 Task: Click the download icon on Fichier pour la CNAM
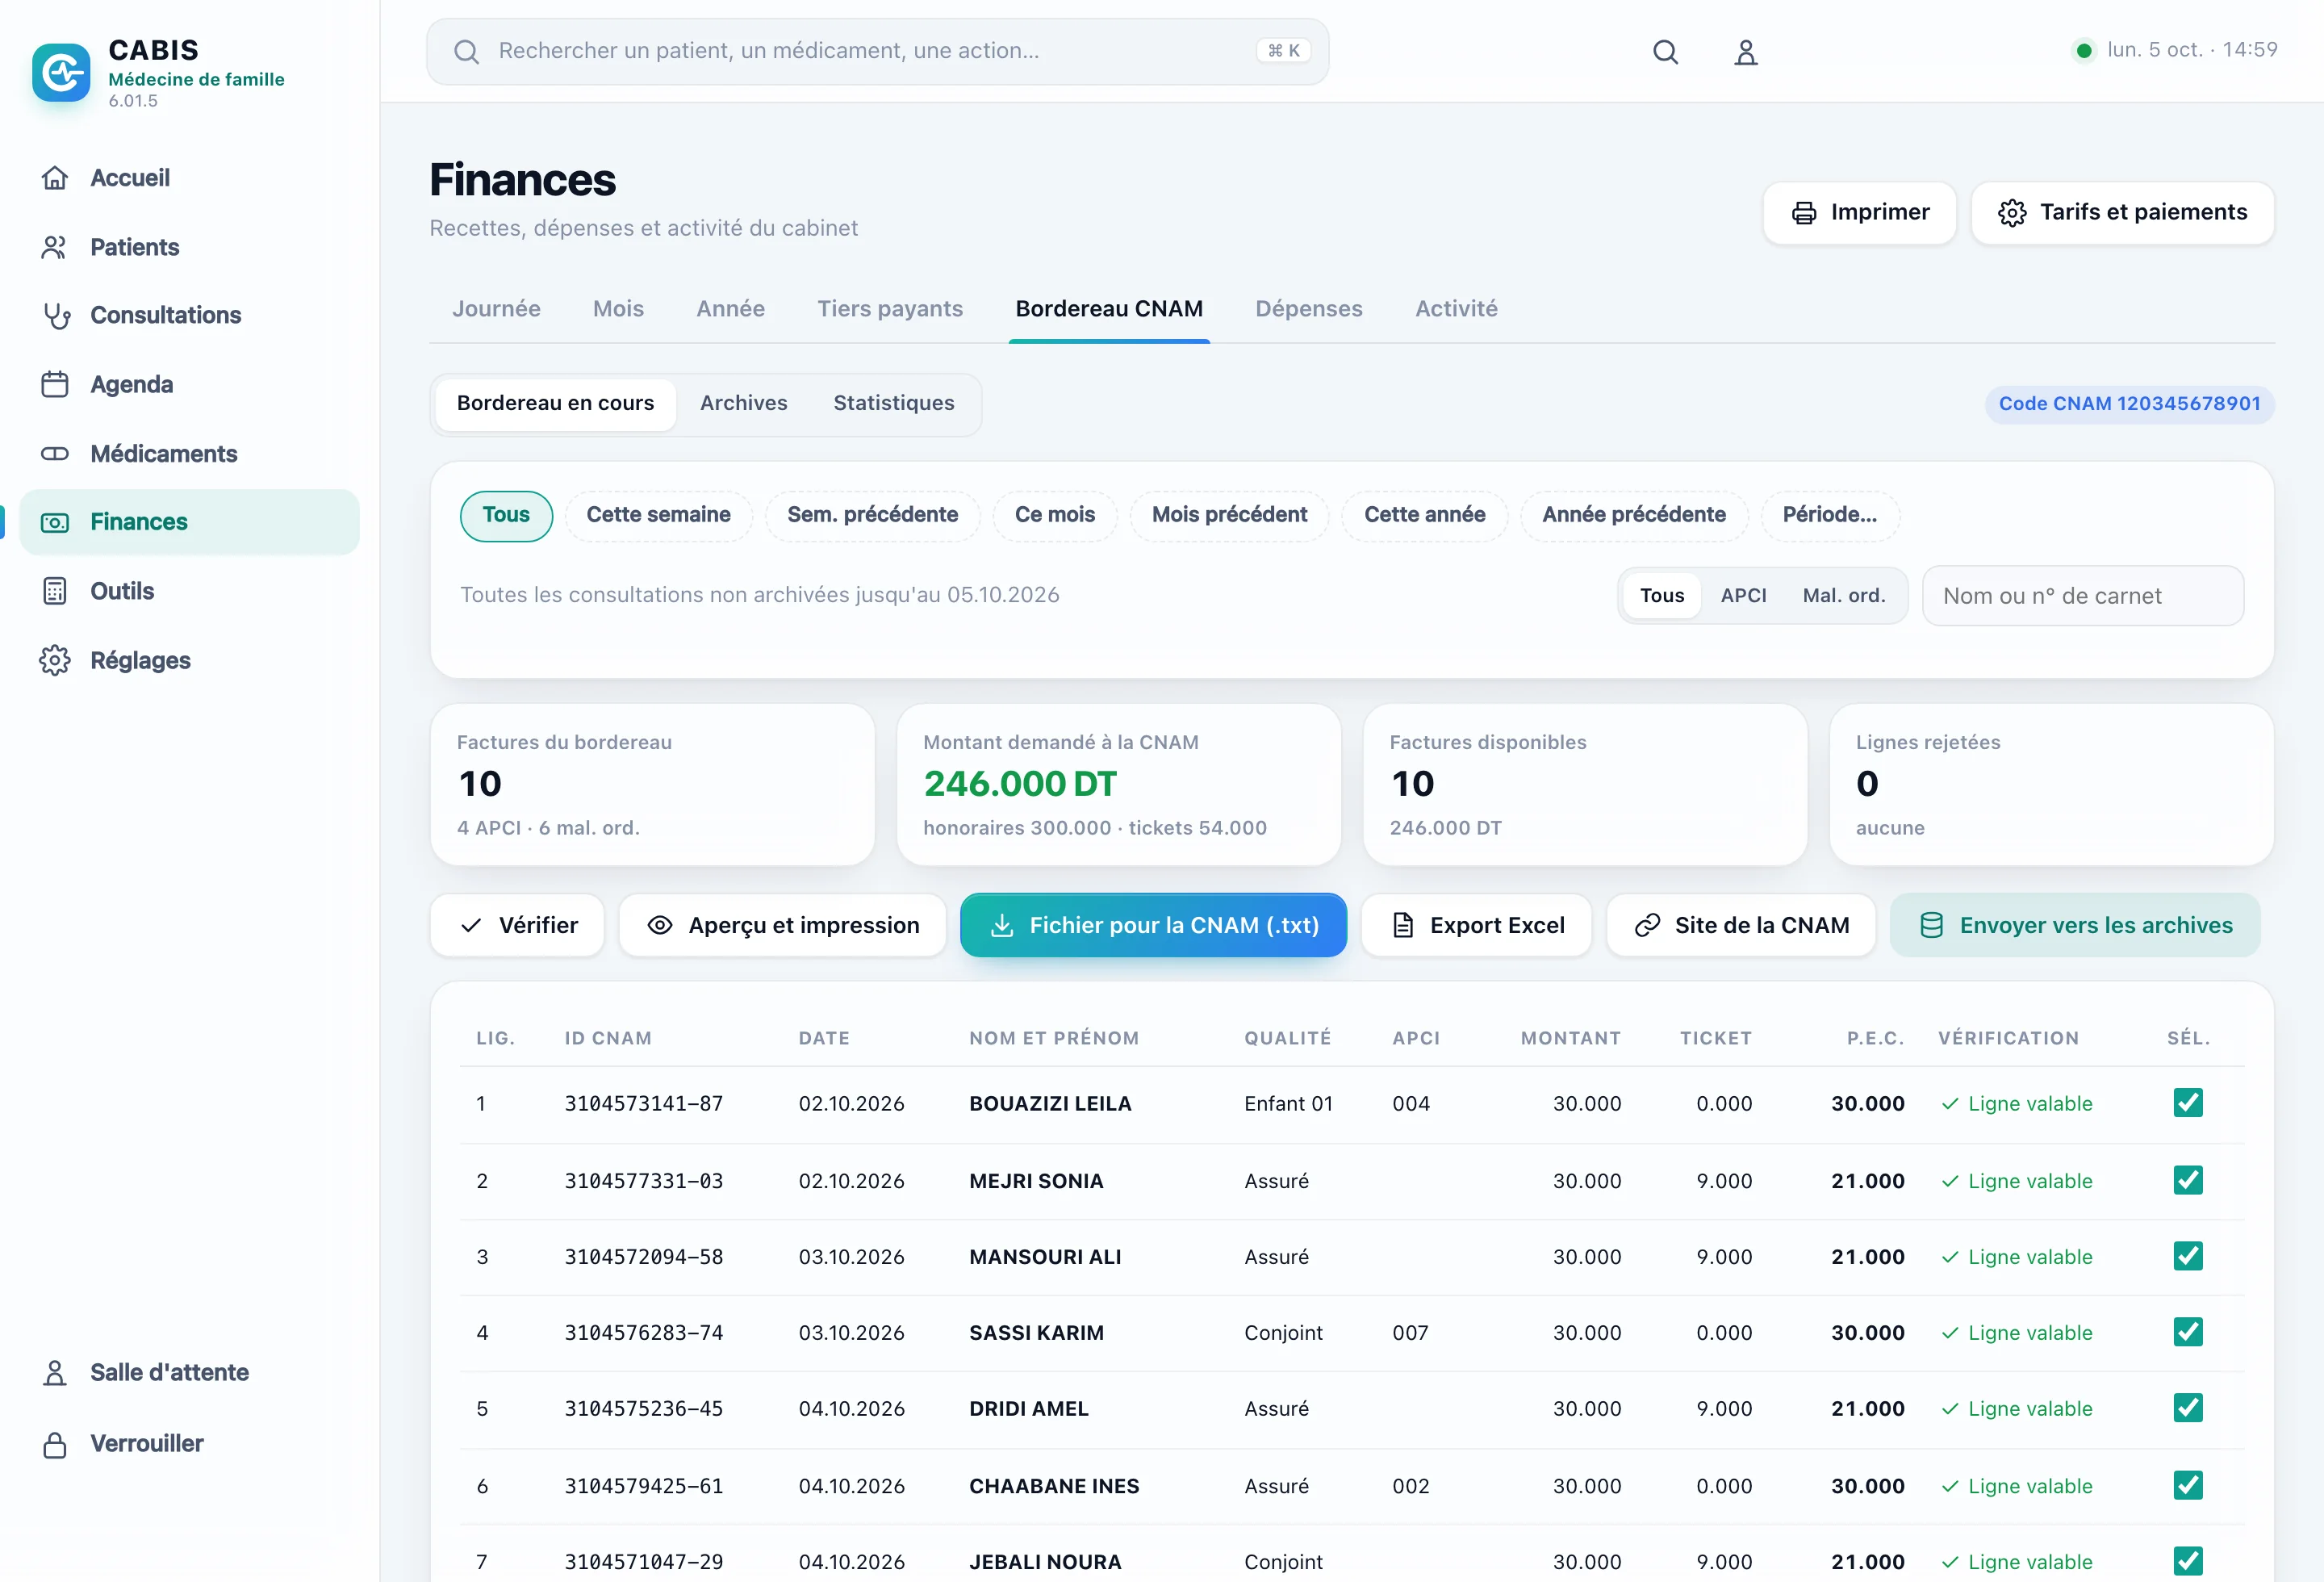tap(1001, 926)
